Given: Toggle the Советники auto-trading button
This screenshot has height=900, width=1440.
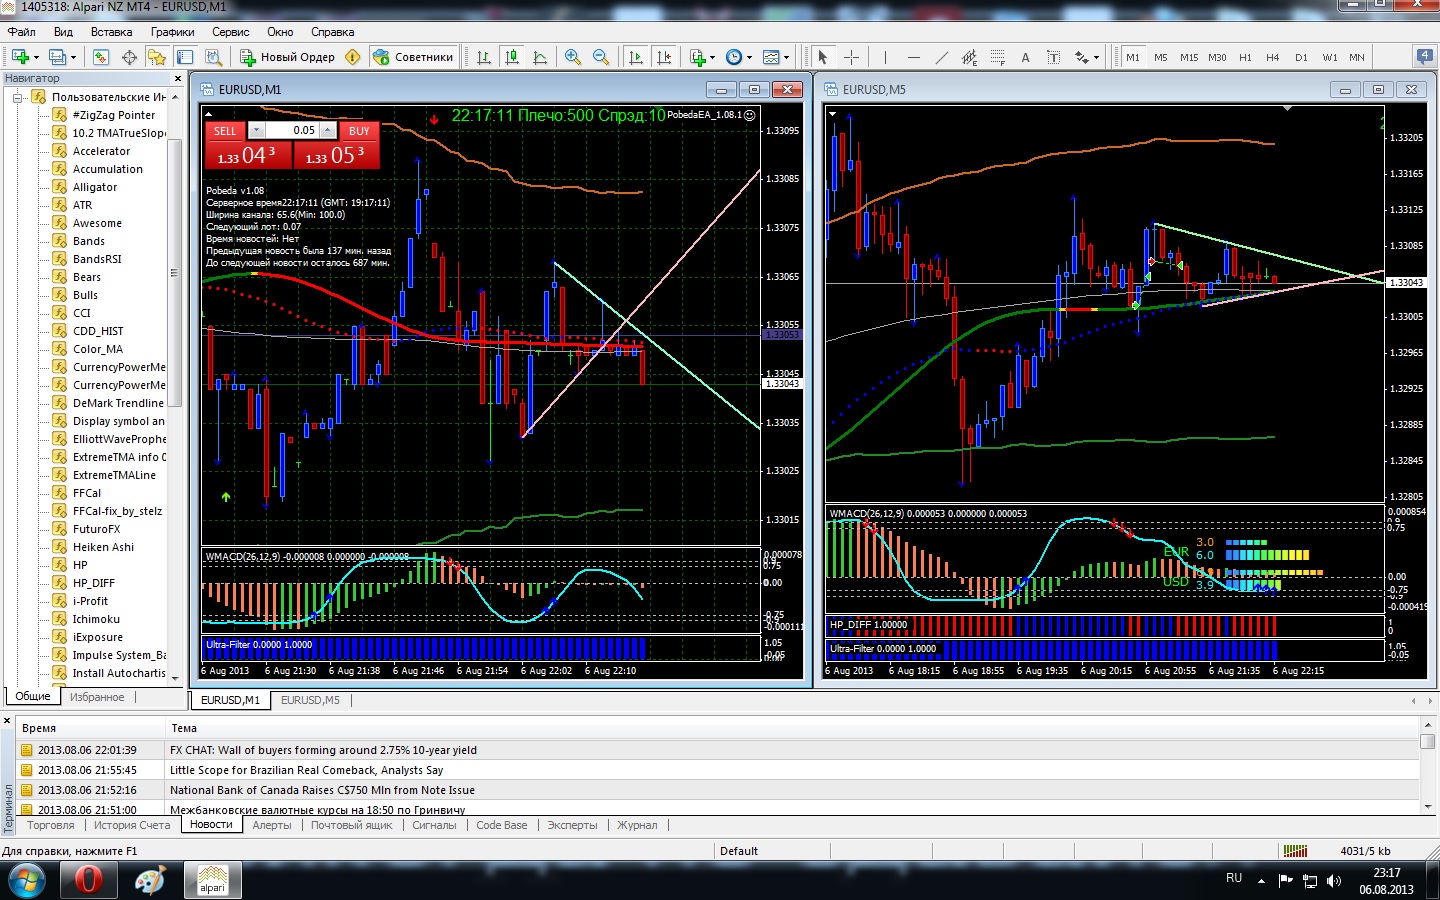Looking at the screenshot, I should [413, 57].
